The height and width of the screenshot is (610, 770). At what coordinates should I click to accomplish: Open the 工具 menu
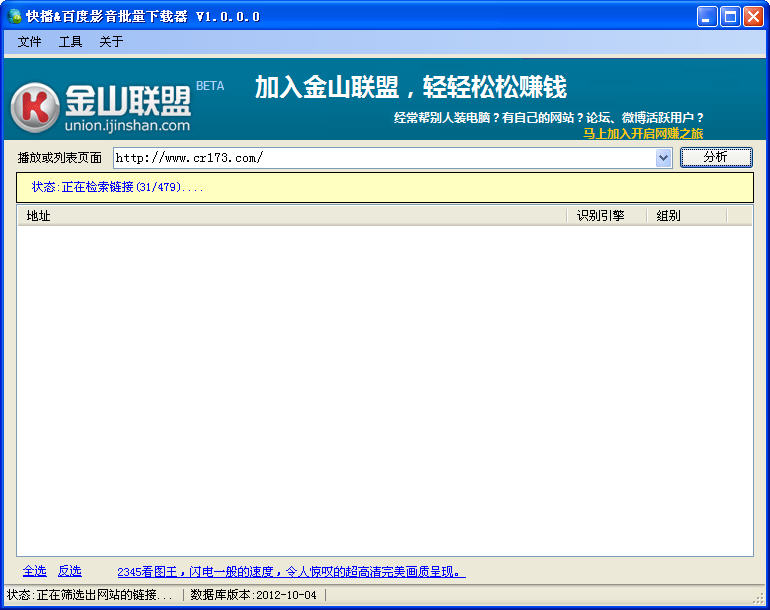point(70,42)
